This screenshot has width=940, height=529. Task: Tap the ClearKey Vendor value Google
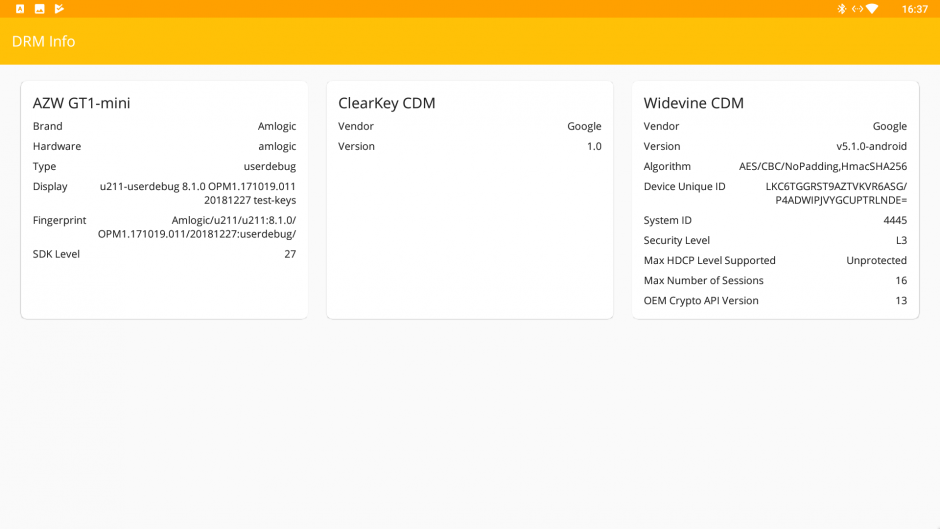[x=585, y=127]
